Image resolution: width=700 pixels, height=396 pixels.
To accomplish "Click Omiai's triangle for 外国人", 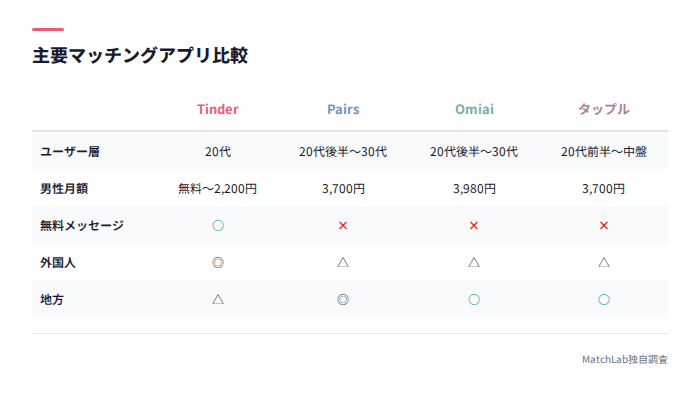I will [474, 262].
